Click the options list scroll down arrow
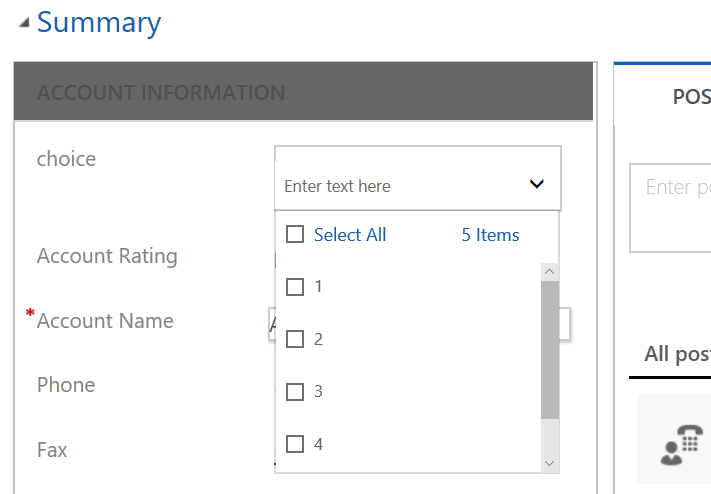 (549, 463)
